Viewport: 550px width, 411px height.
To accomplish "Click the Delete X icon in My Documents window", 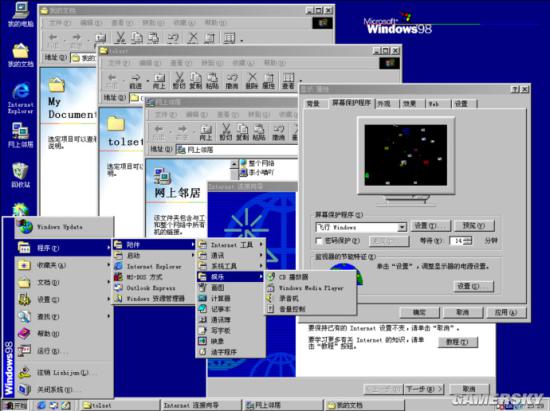I will point(193,38).
